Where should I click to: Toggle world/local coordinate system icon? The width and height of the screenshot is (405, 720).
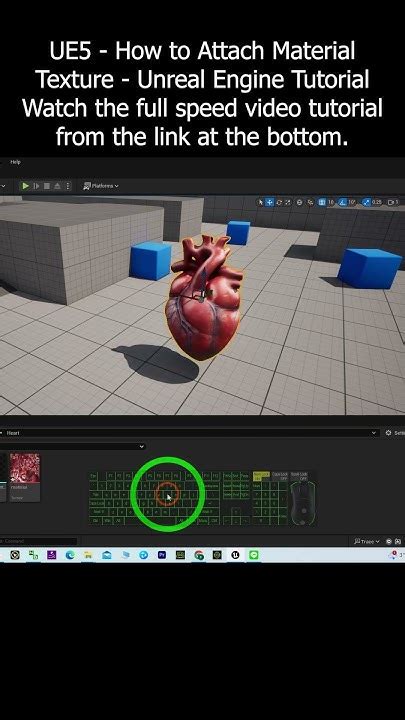click(299, 202)
